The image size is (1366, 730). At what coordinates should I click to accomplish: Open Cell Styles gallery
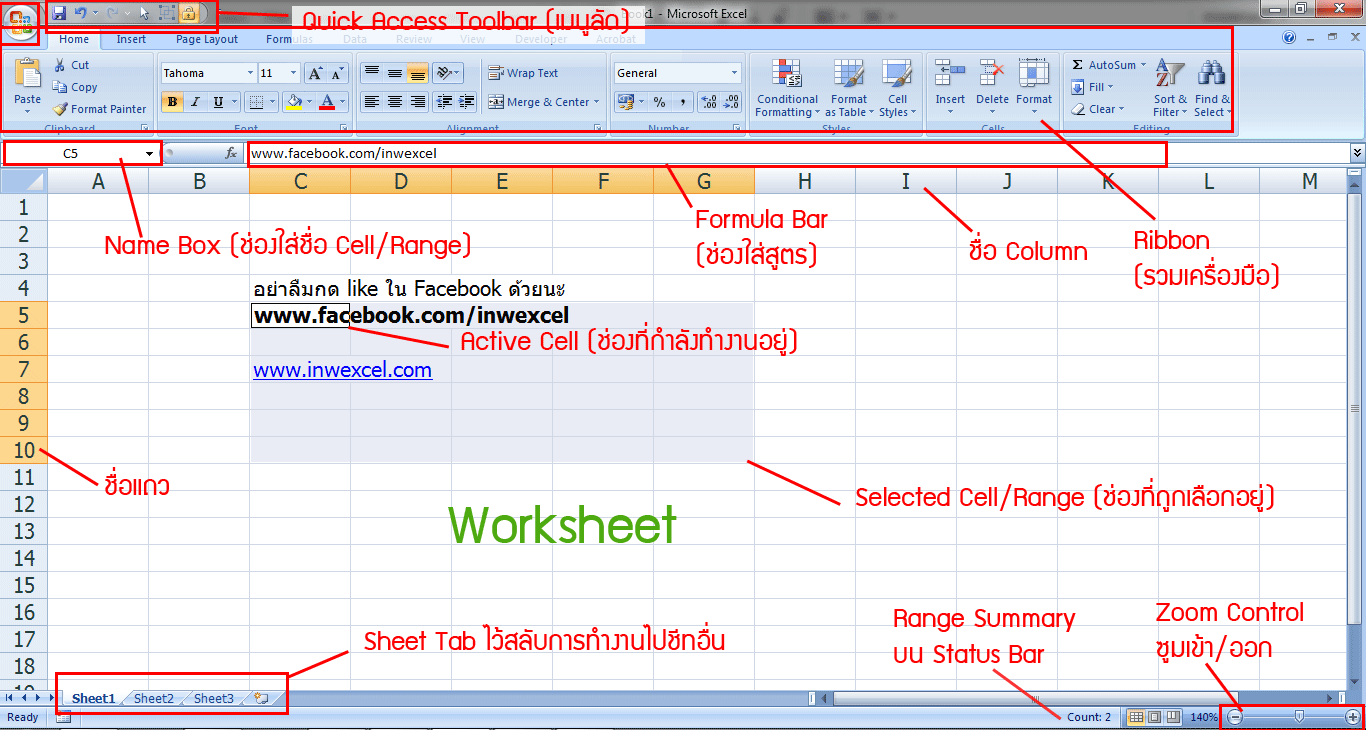click(897, 88)
